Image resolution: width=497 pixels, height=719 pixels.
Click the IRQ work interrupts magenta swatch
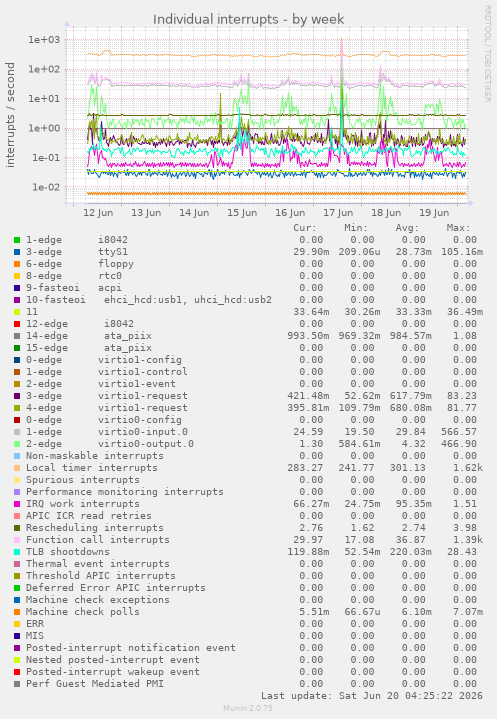[17, 504]
